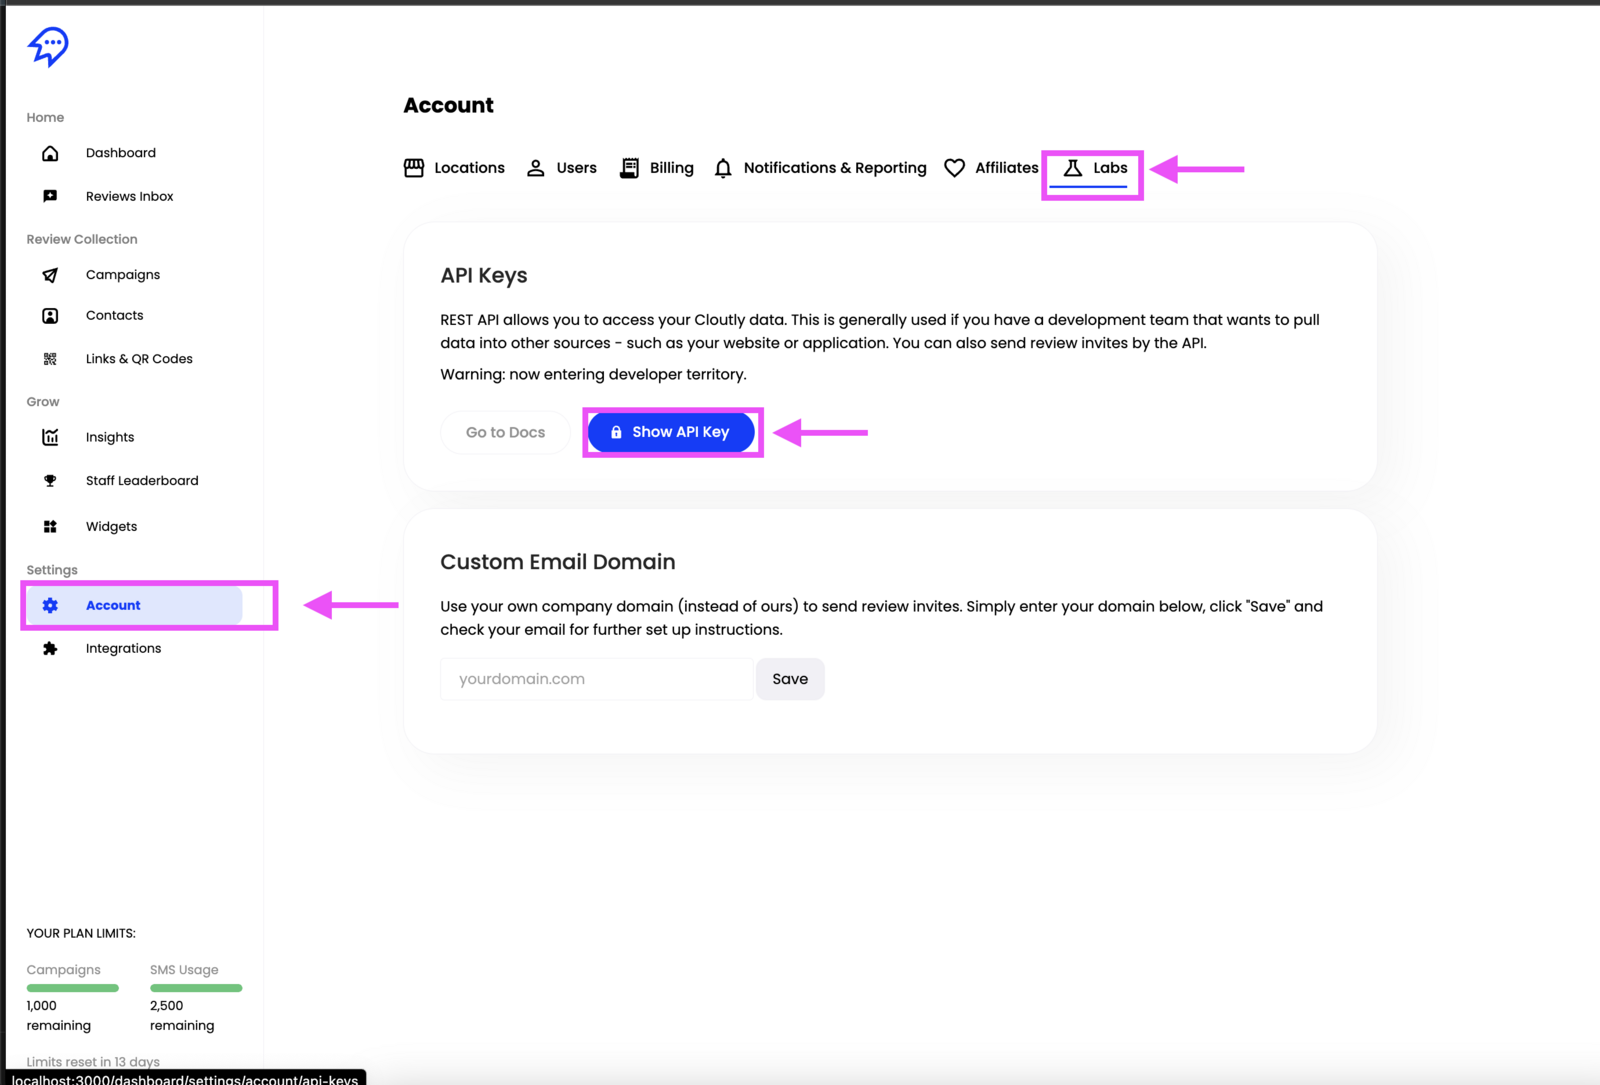
Task: Switch to the Users tab
Action: click(562, 168)
